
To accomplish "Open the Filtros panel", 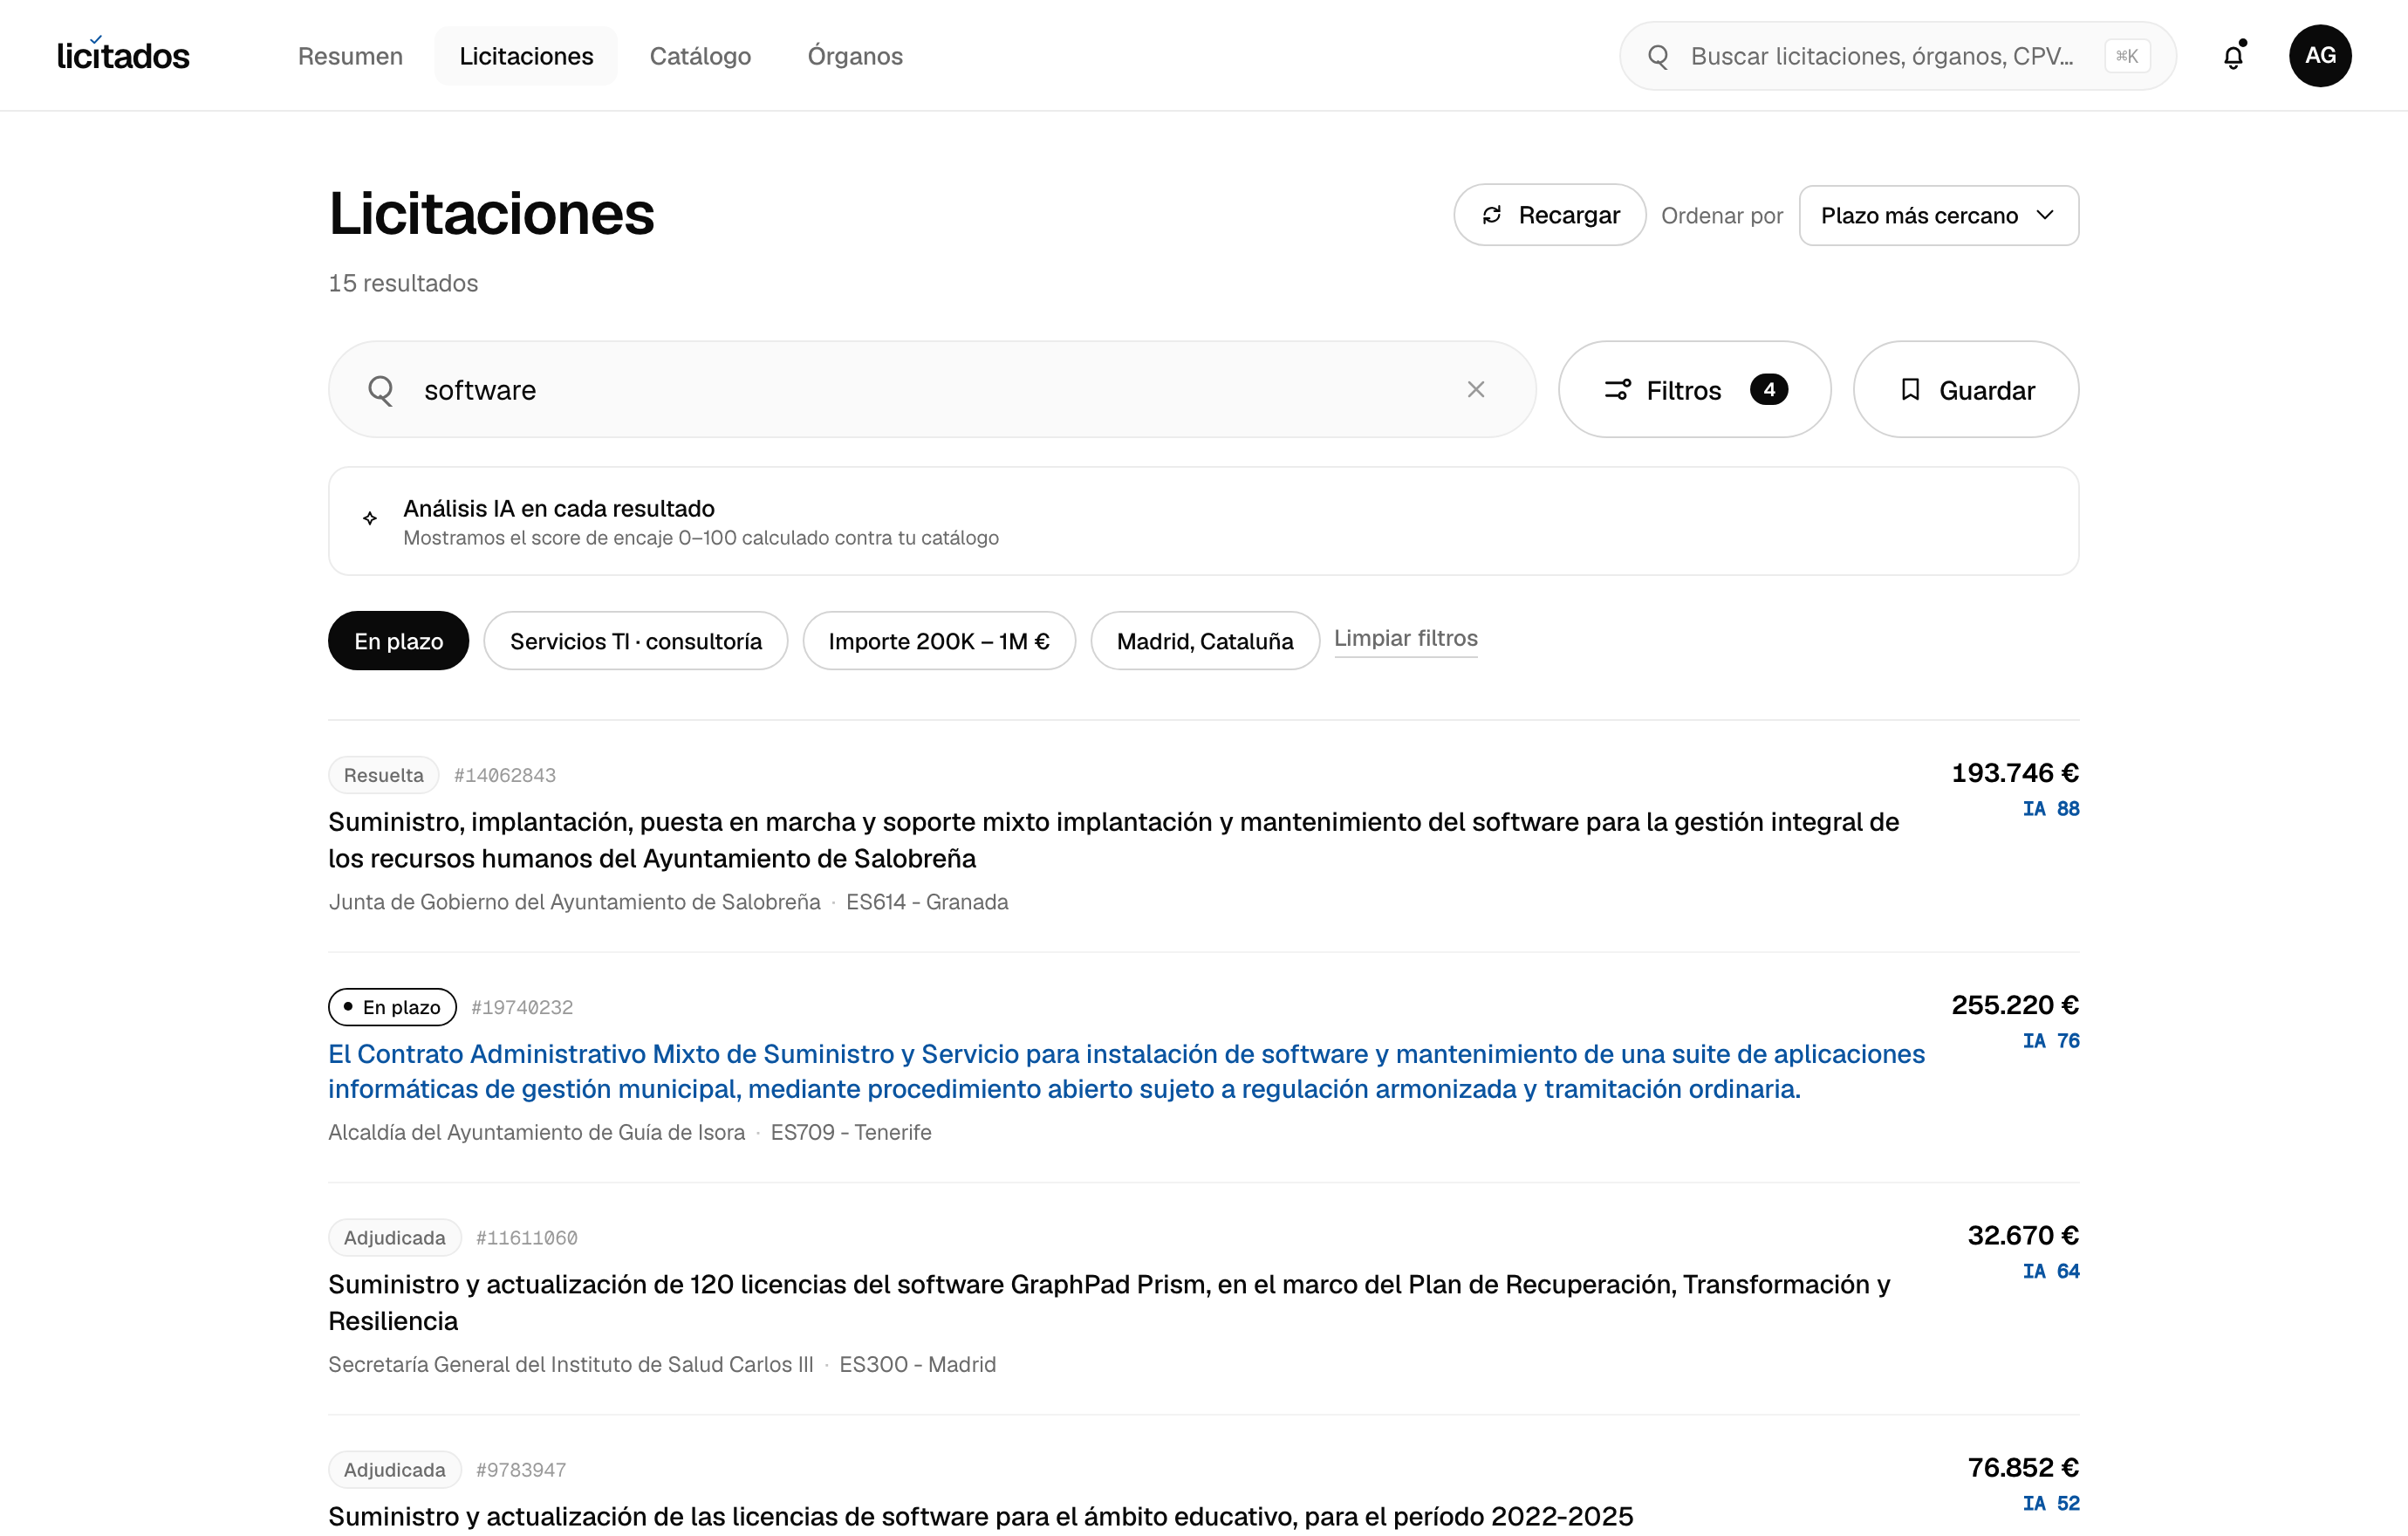I will click(x=1694, y=390).
